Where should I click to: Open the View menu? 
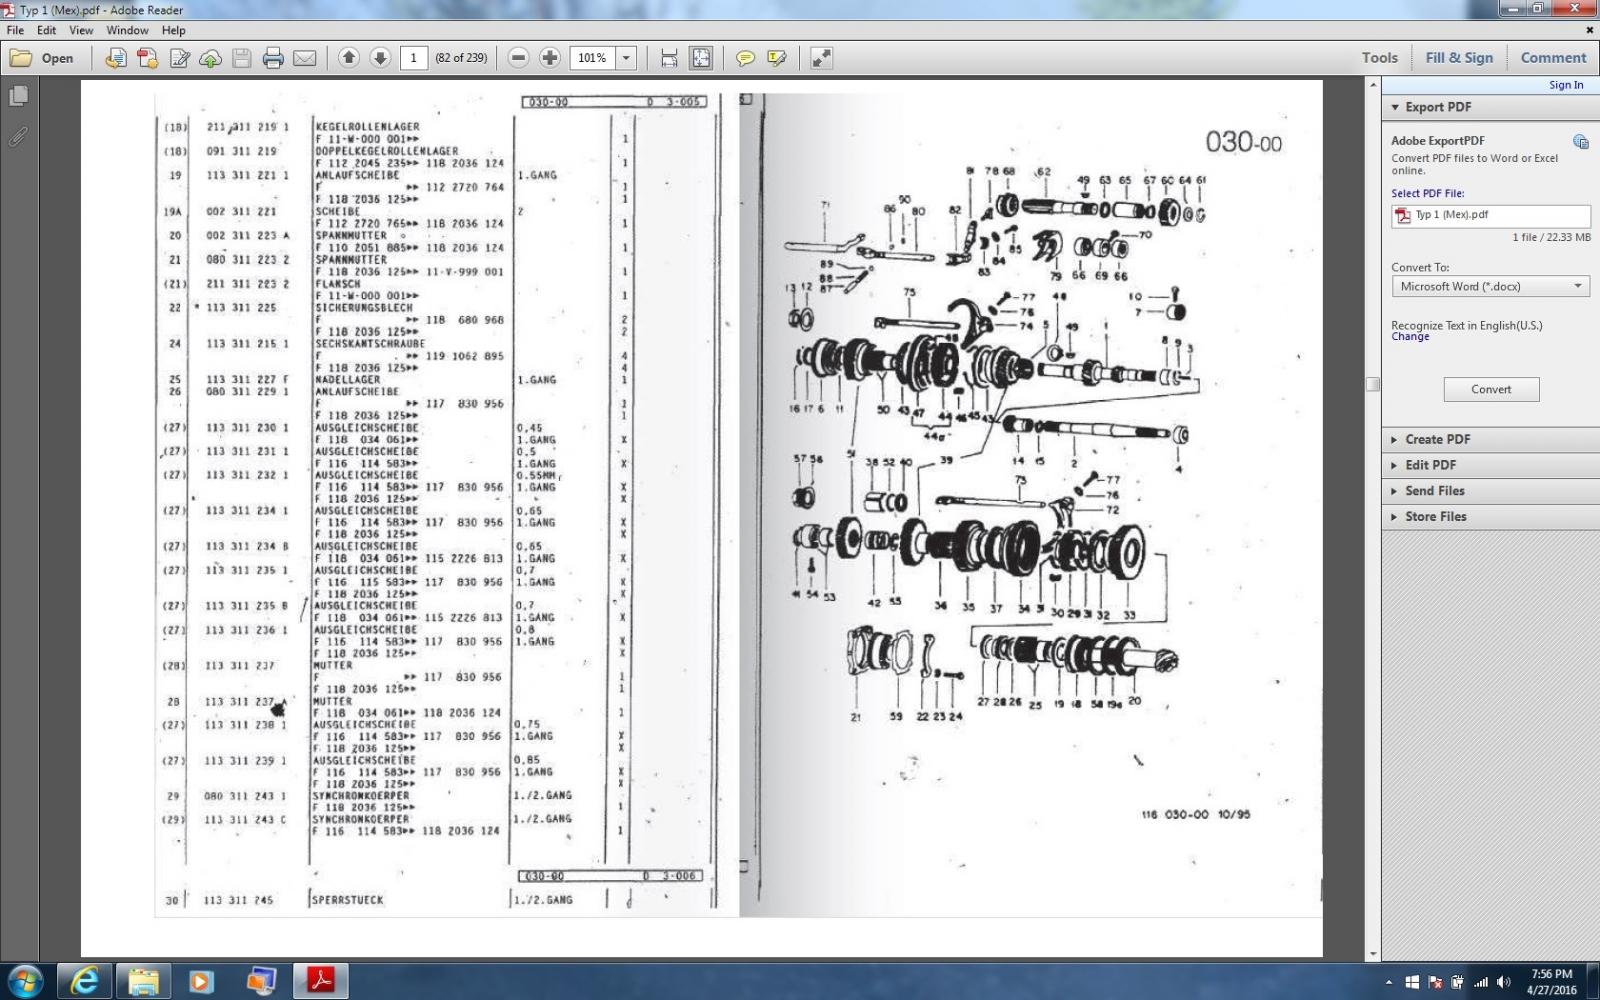coord(81,30)
